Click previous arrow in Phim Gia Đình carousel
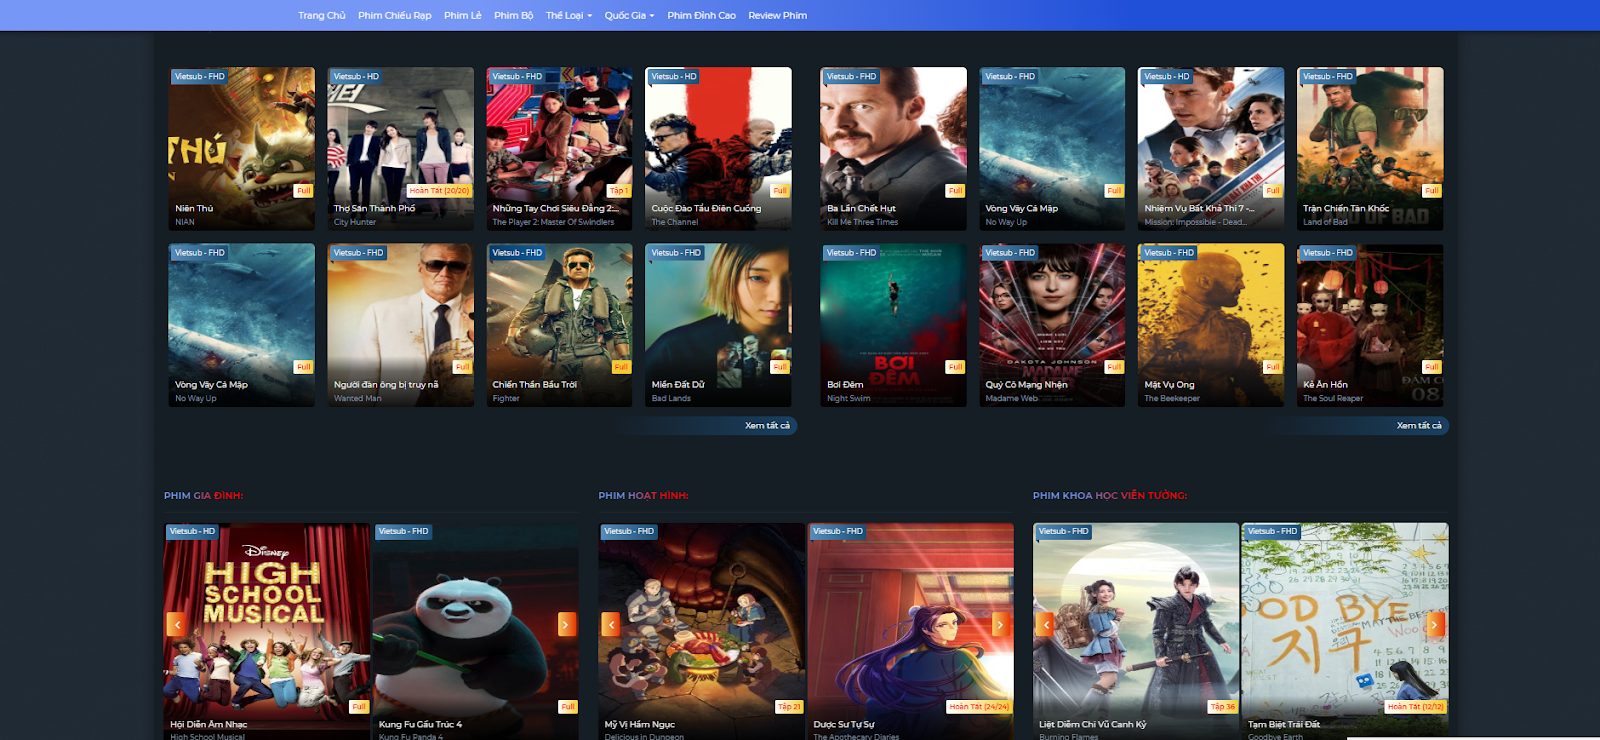 (177, 624)
